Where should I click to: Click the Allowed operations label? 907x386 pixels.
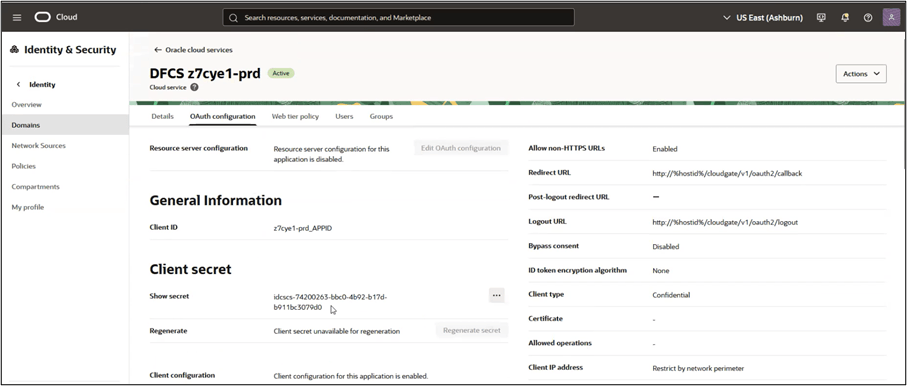560,343
